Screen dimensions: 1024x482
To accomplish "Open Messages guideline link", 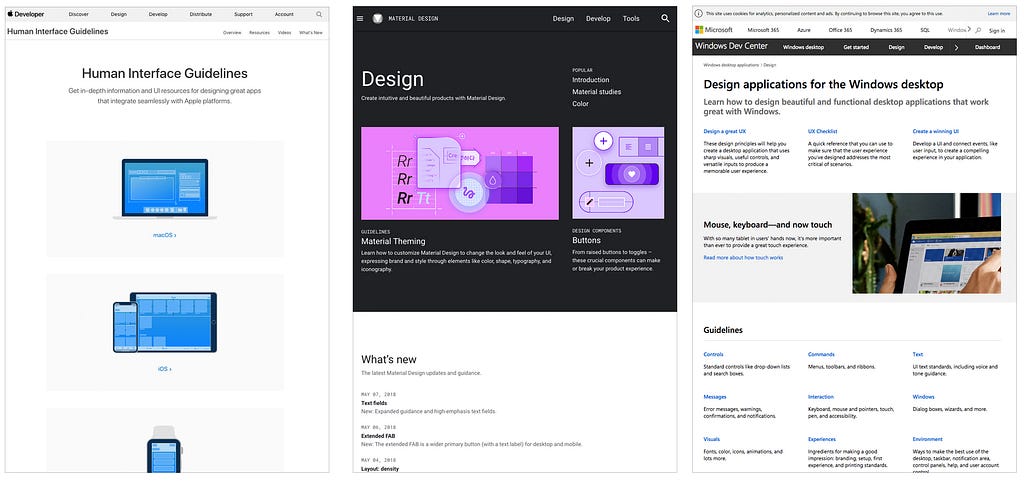I will click(x=714, y=397).
